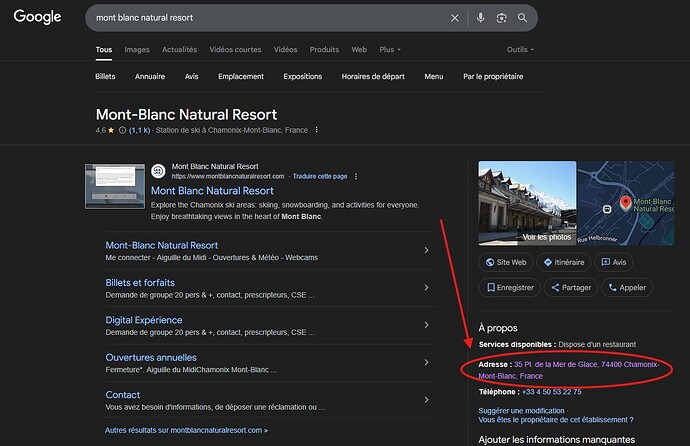
Task: Expand chevron for Billets et forfaits
Action: [x=426, y=288]
